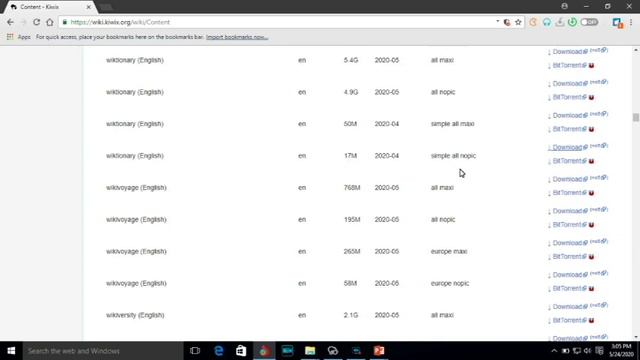
Task: Open PowerPoint from the taskbar
Action: 379,351
